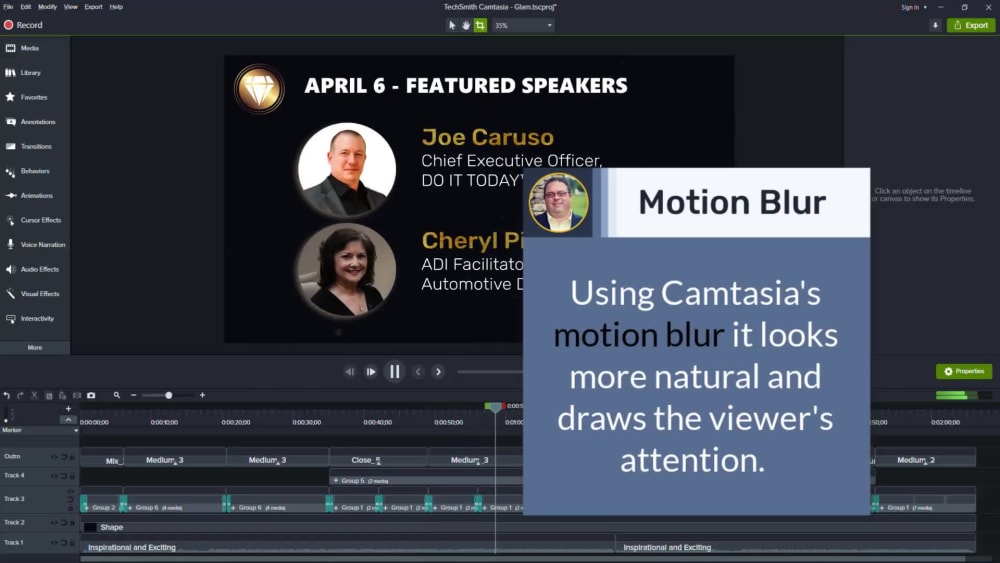Click the Record button
This screenshot has height=563, width=1000.
[x=24, y=25]
